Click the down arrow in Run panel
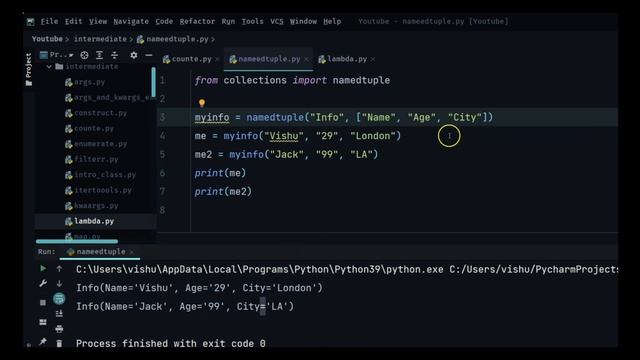640x360 pixels. click(x=59, y=283)
